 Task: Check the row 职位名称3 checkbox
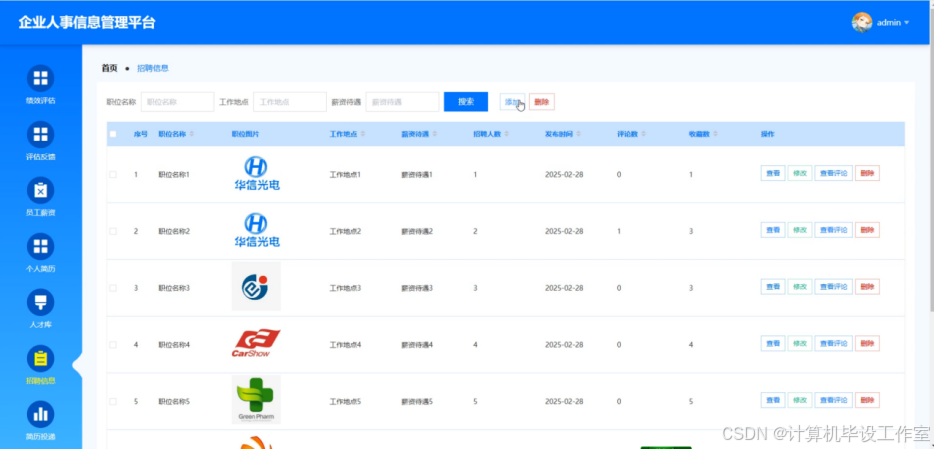[113, 288]
